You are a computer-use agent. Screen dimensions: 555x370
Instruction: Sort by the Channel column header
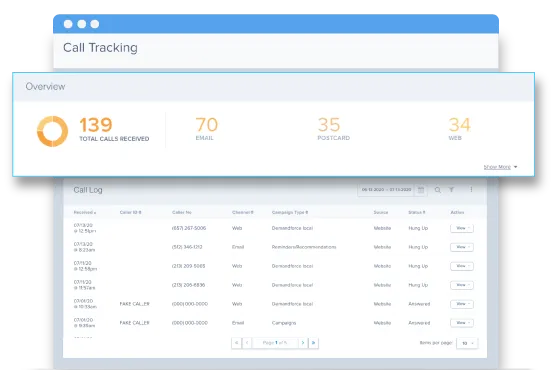(243, 212)
